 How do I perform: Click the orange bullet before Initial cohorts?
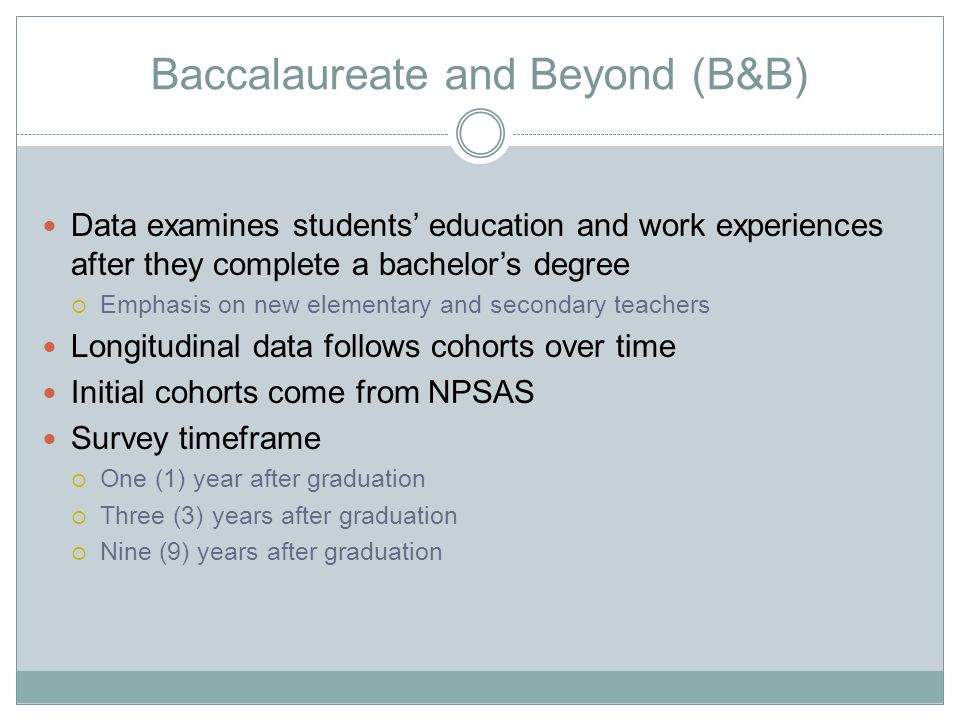tap(50, 393)
